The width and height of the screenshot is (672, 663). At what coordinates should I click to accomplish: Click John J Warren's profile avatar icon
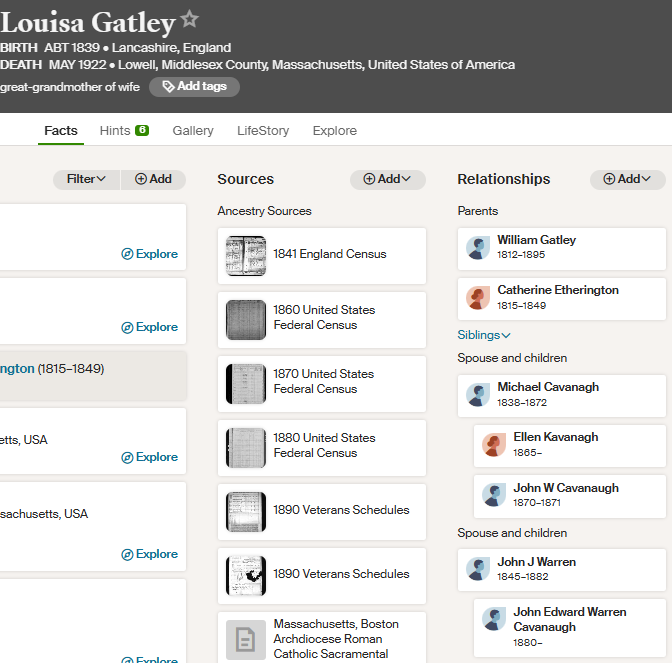coord(478,570)
